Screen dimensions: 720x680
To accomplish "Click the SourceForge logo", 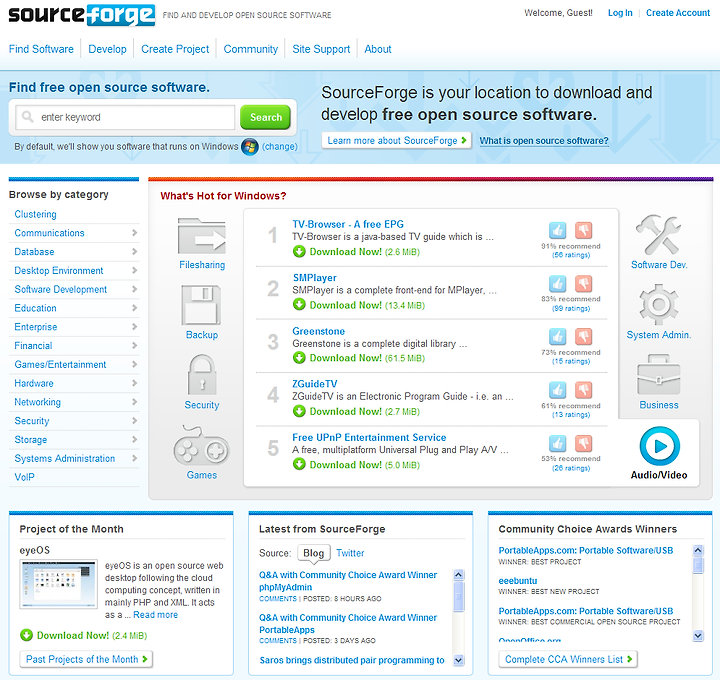I will [82, 15].
